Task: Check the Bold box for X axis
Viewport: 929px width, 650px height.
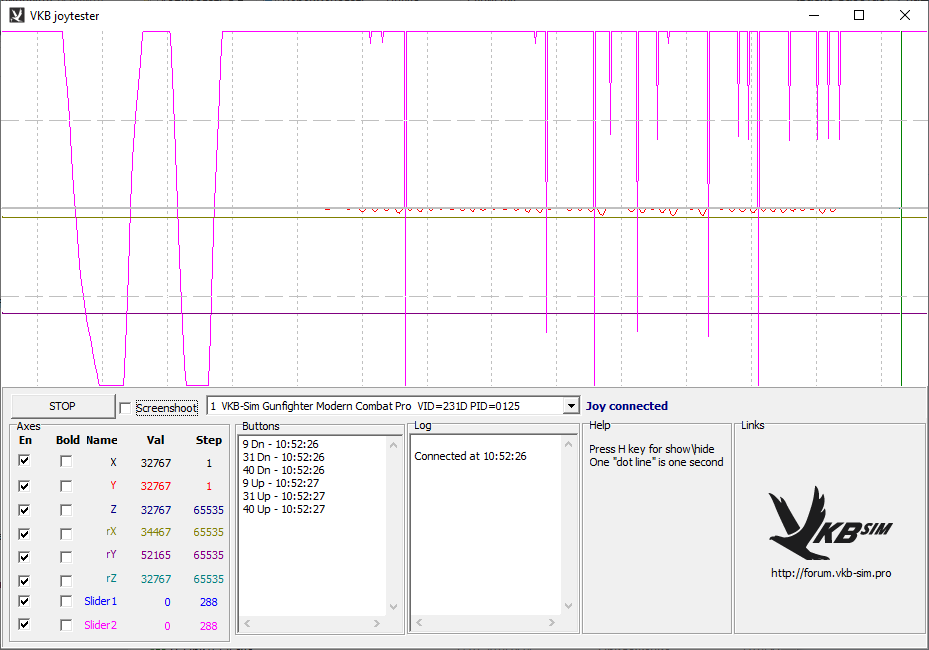Action: (x=66, y=461)
